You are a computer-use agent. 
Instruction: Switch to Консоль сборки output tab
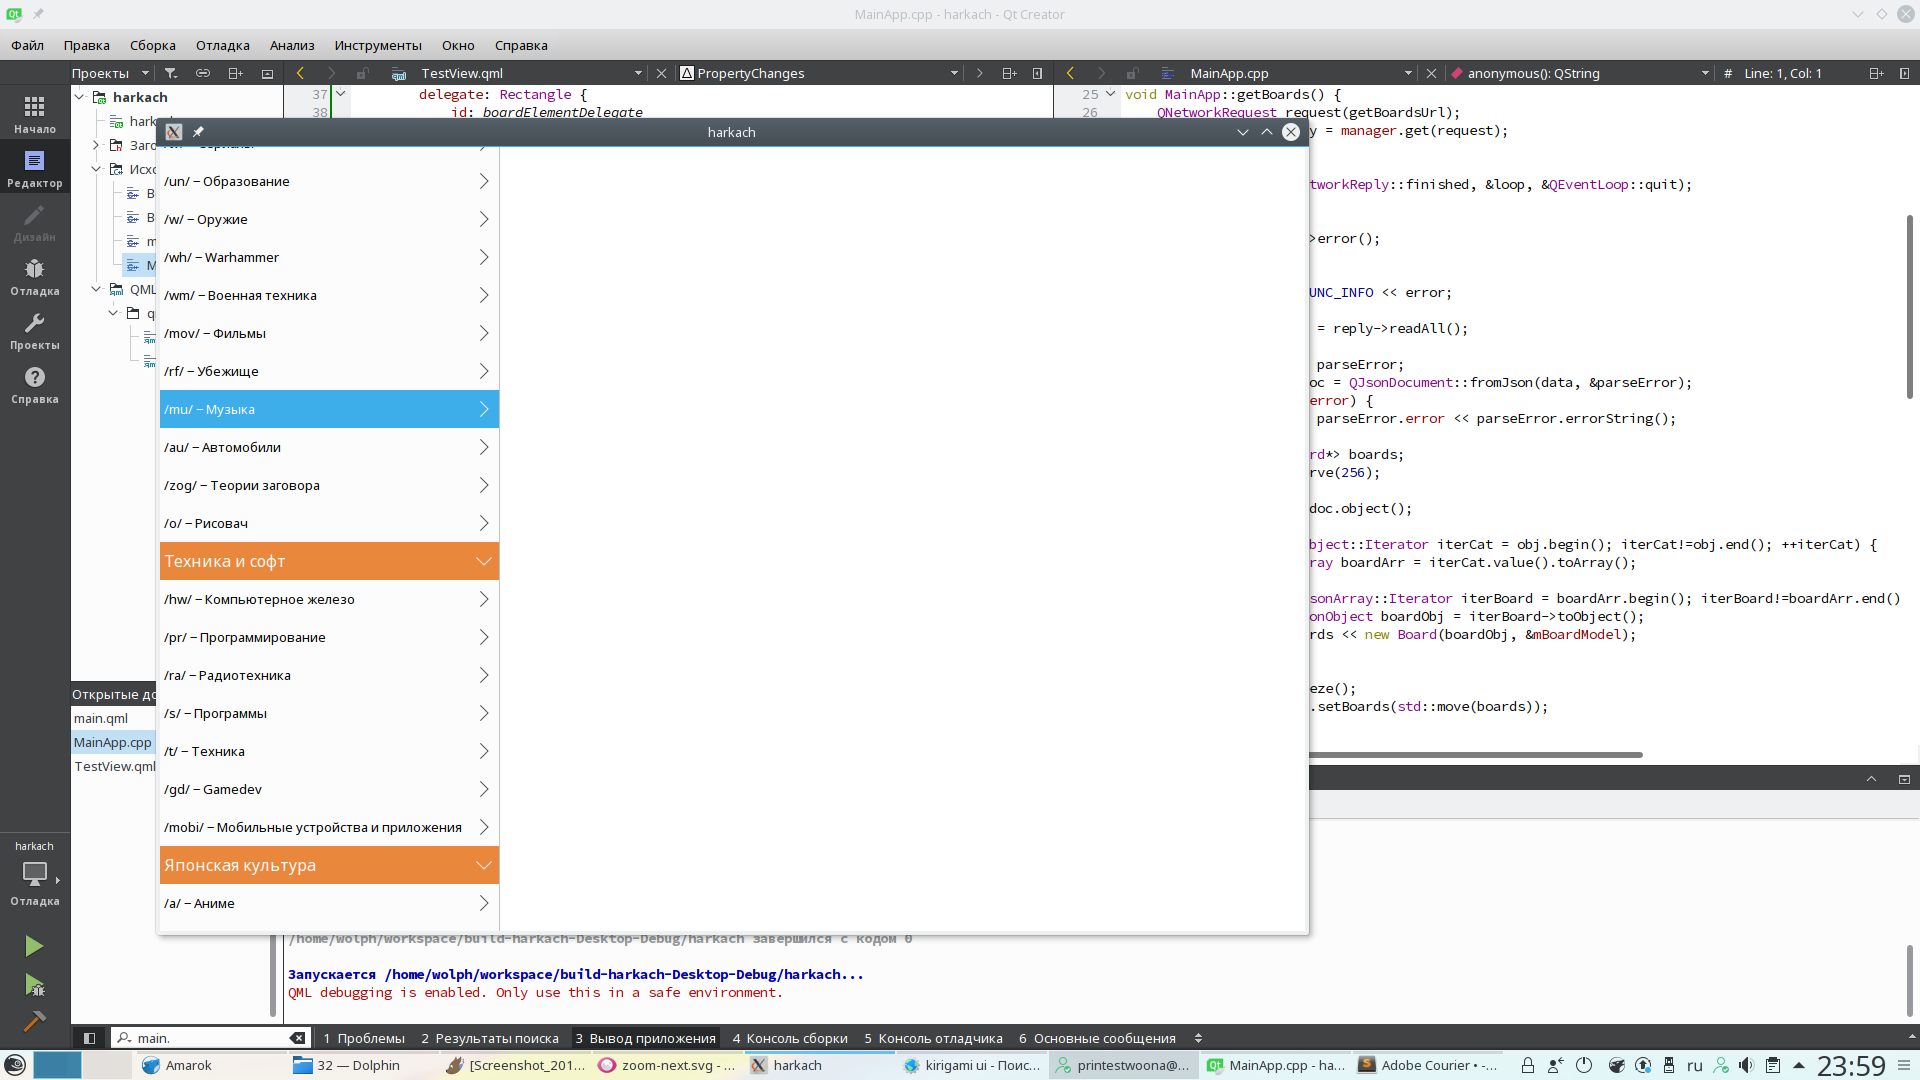pyautogui.click(x=790, y=1038)
